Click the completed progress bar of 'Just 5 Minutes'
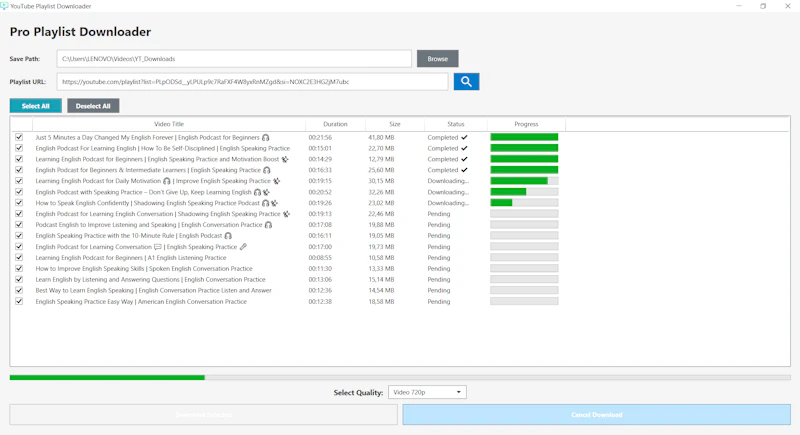Viewport: 800px width, 435px height. (x=524, y=137)
